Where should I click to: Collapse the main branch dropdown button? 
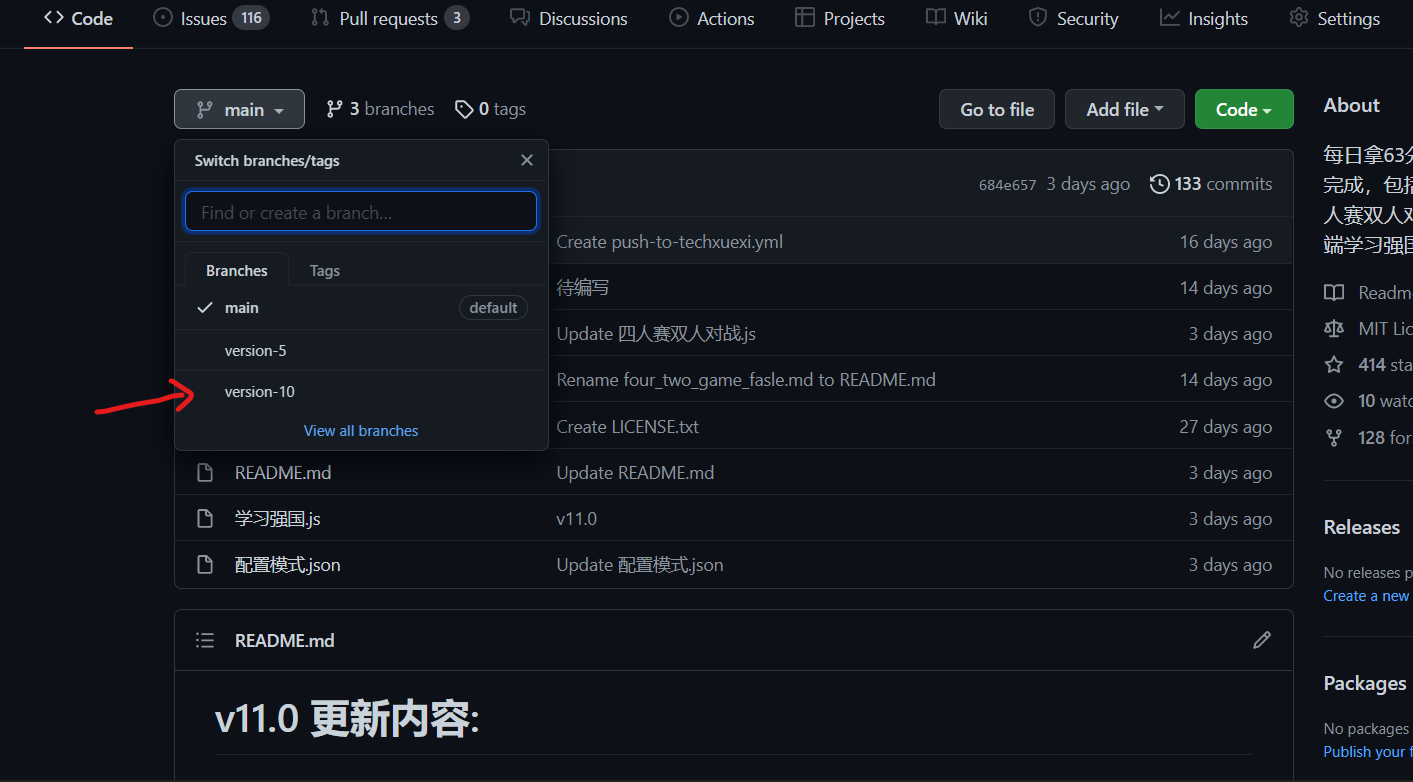click(239, 109)
